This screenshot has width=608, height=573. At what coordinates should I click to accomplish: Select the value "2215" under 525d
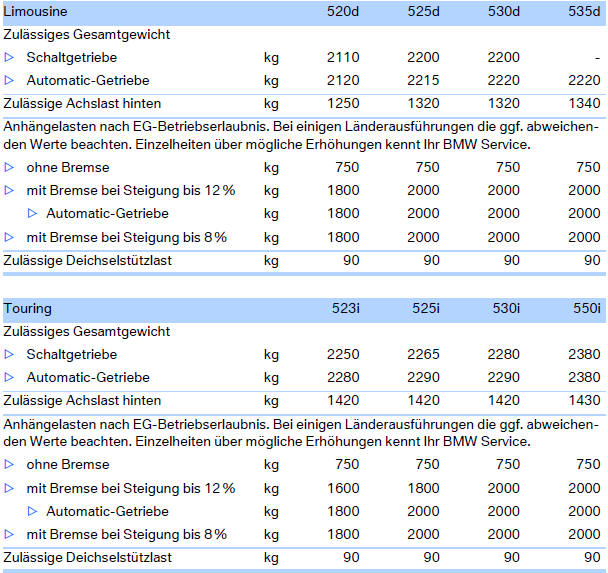[423, 80]
